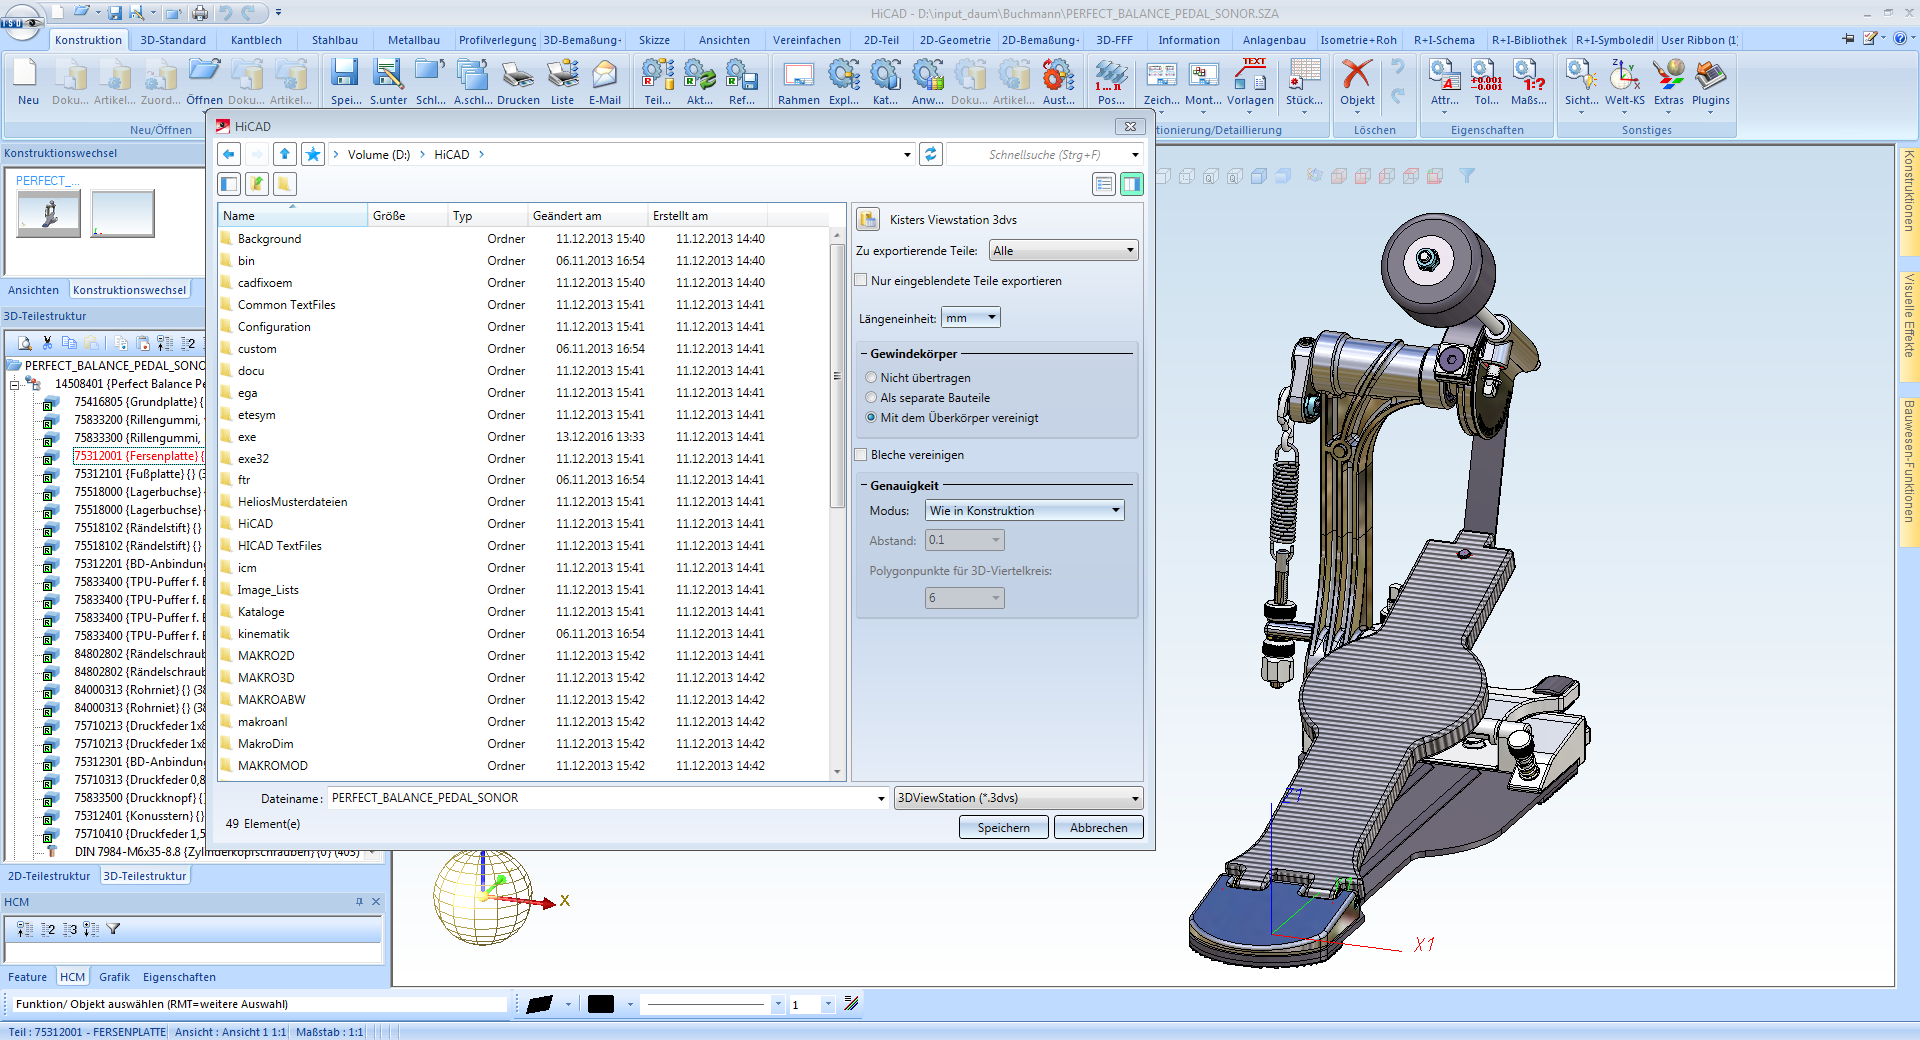Screen dimensions: 1920x1040
Task: Click the red X Objekt delete icon
Action: point(1357,77)
